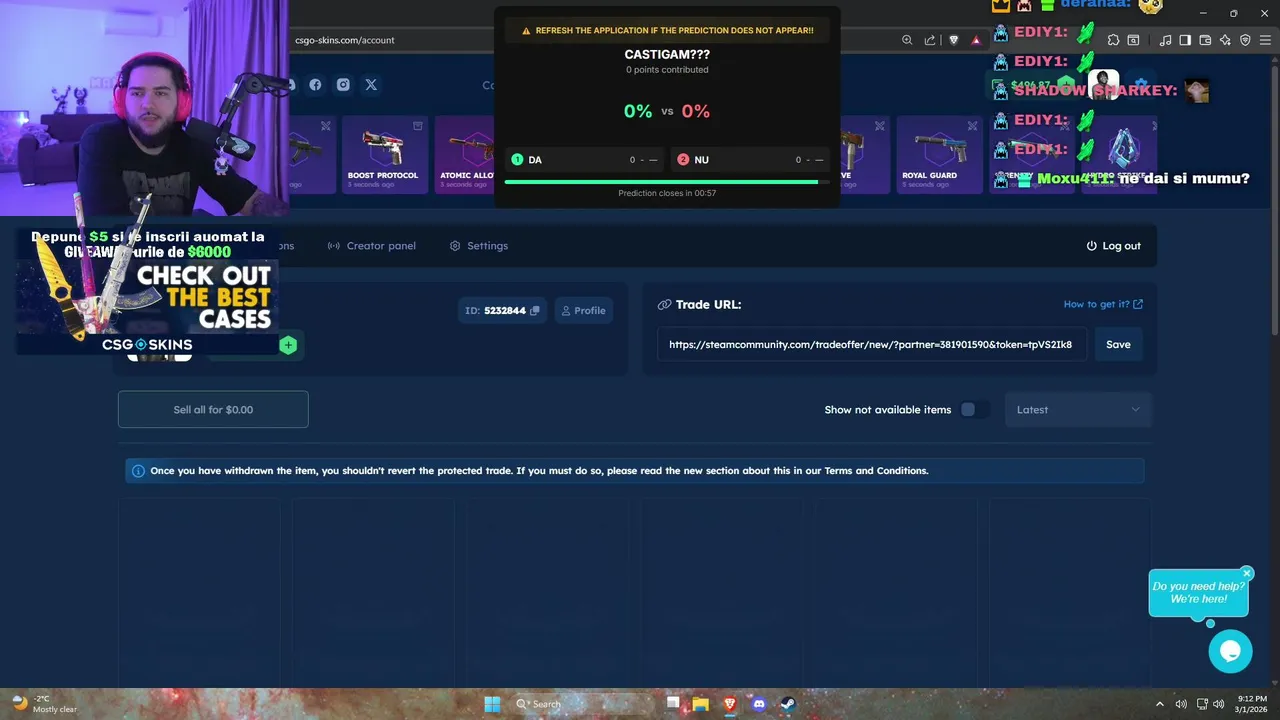This screenshot has width=1280, height=720.
Task: Click the share page icon in address bar
Action: (930, 40)
